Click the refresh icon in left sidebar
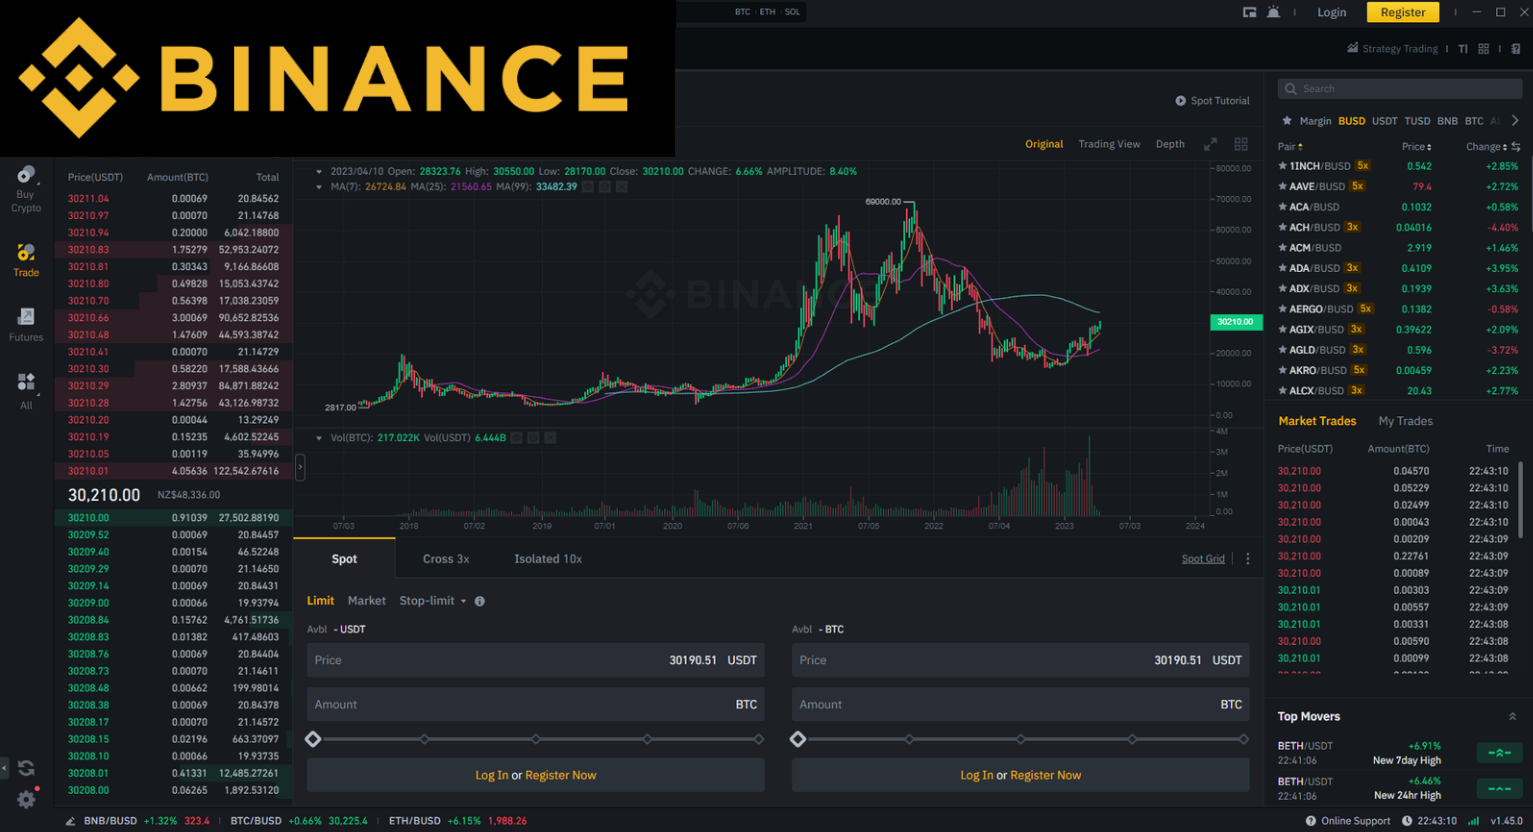This screenshot has height=832, width=1533. pos(26,768)
